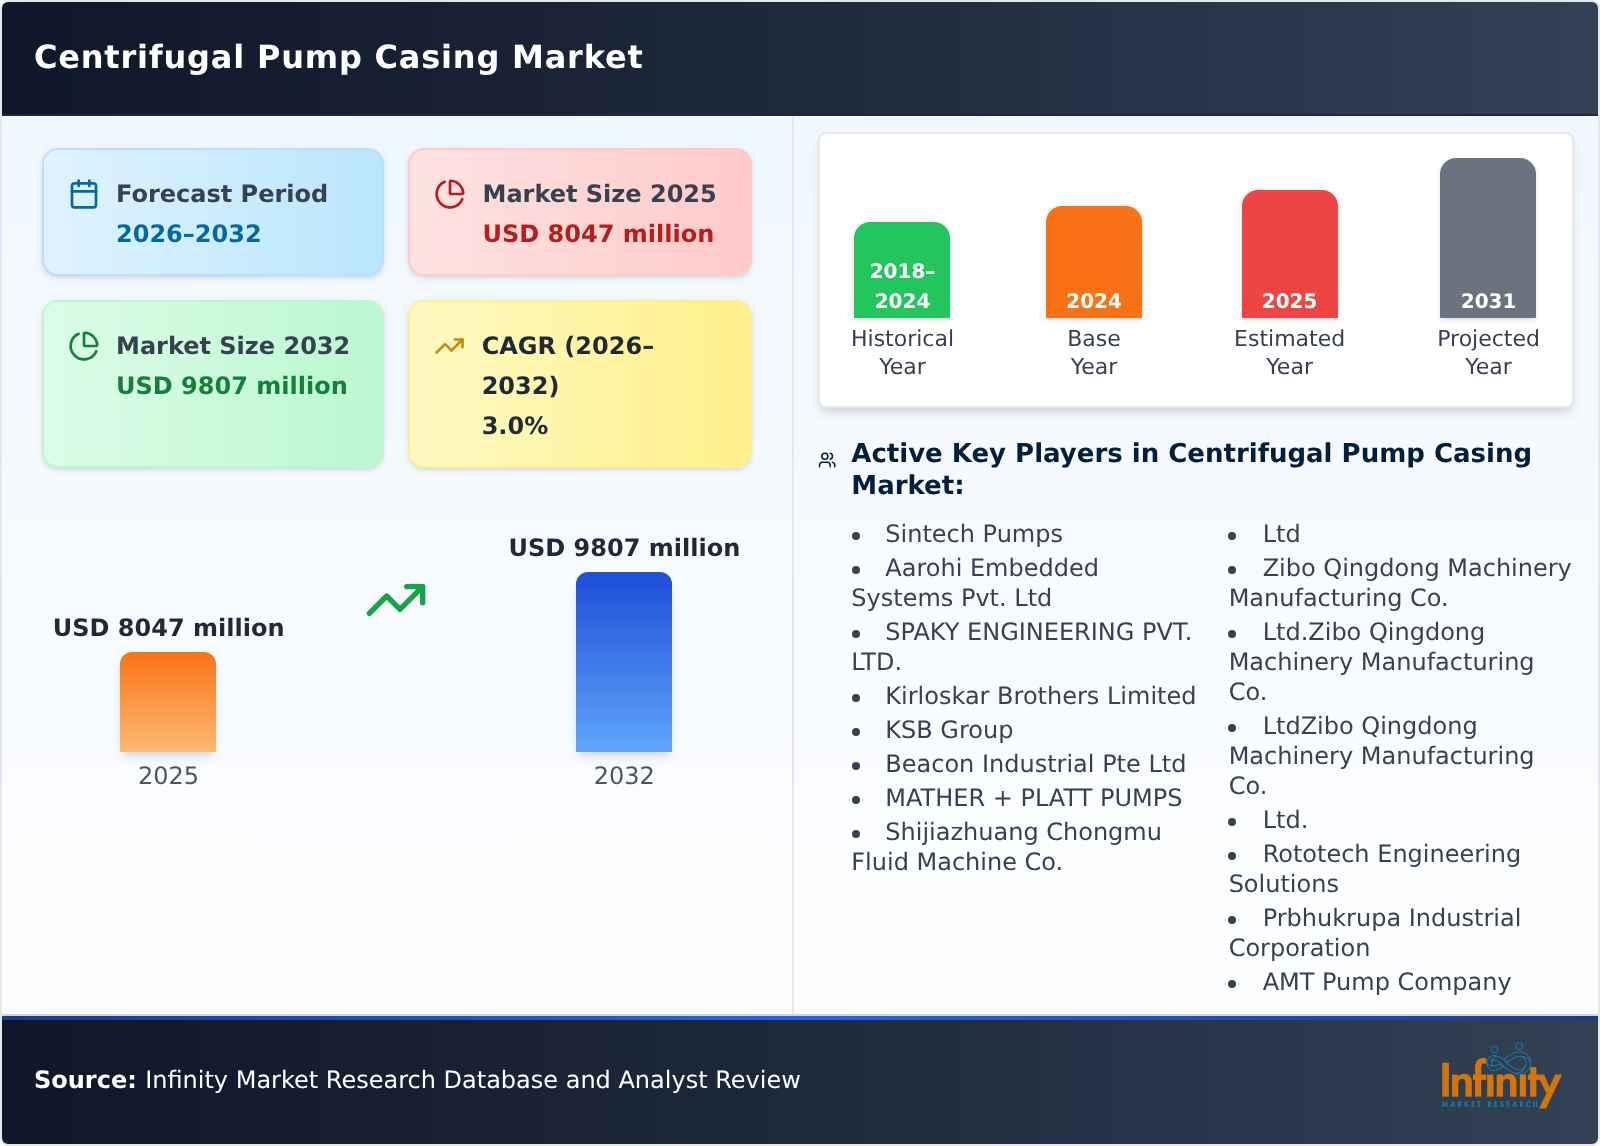The height and width of the screenshot is (1146, 1600).
Task: Switch to the CAGR (2026–2032) card
Action: 580,383
